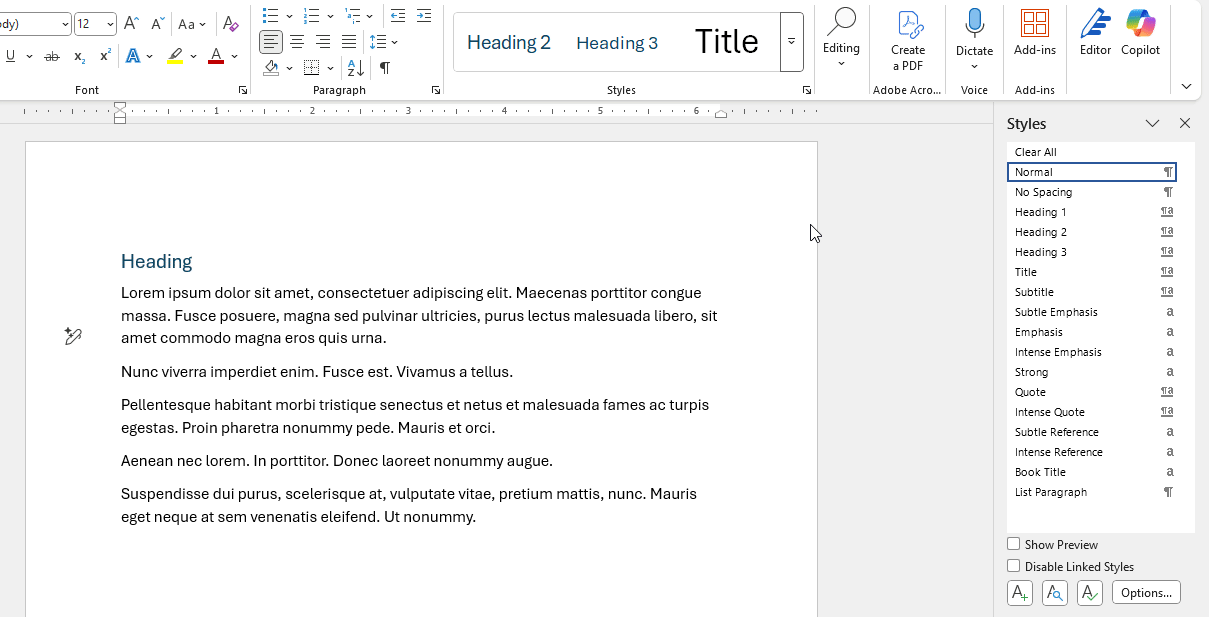This screenshot has width=1209, height=617.
Task: Open the Manage Styles dialog
Action: [x=1089, y=593]
